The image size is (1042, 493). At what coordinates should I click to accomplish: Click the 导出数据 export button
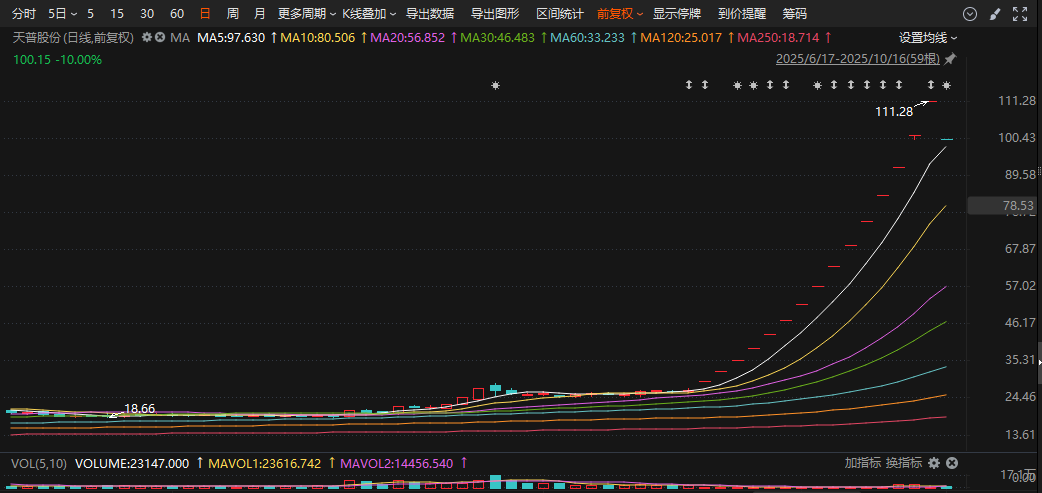(430, 14)
